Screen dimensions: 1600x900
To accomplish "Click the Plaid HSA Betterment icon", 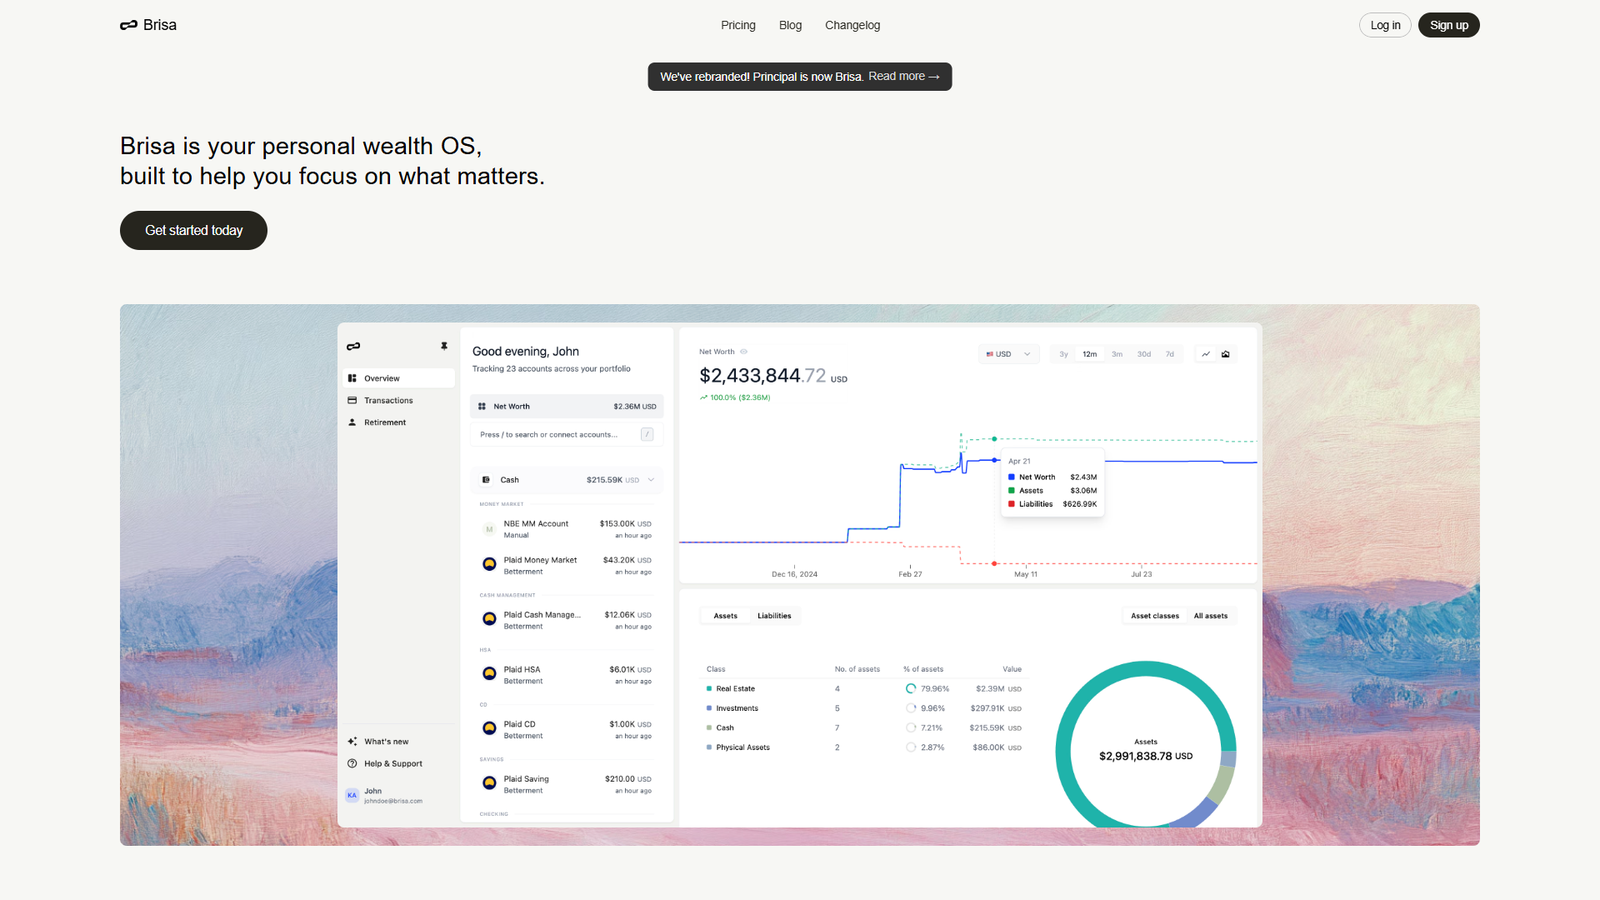I will click(489, 674).
